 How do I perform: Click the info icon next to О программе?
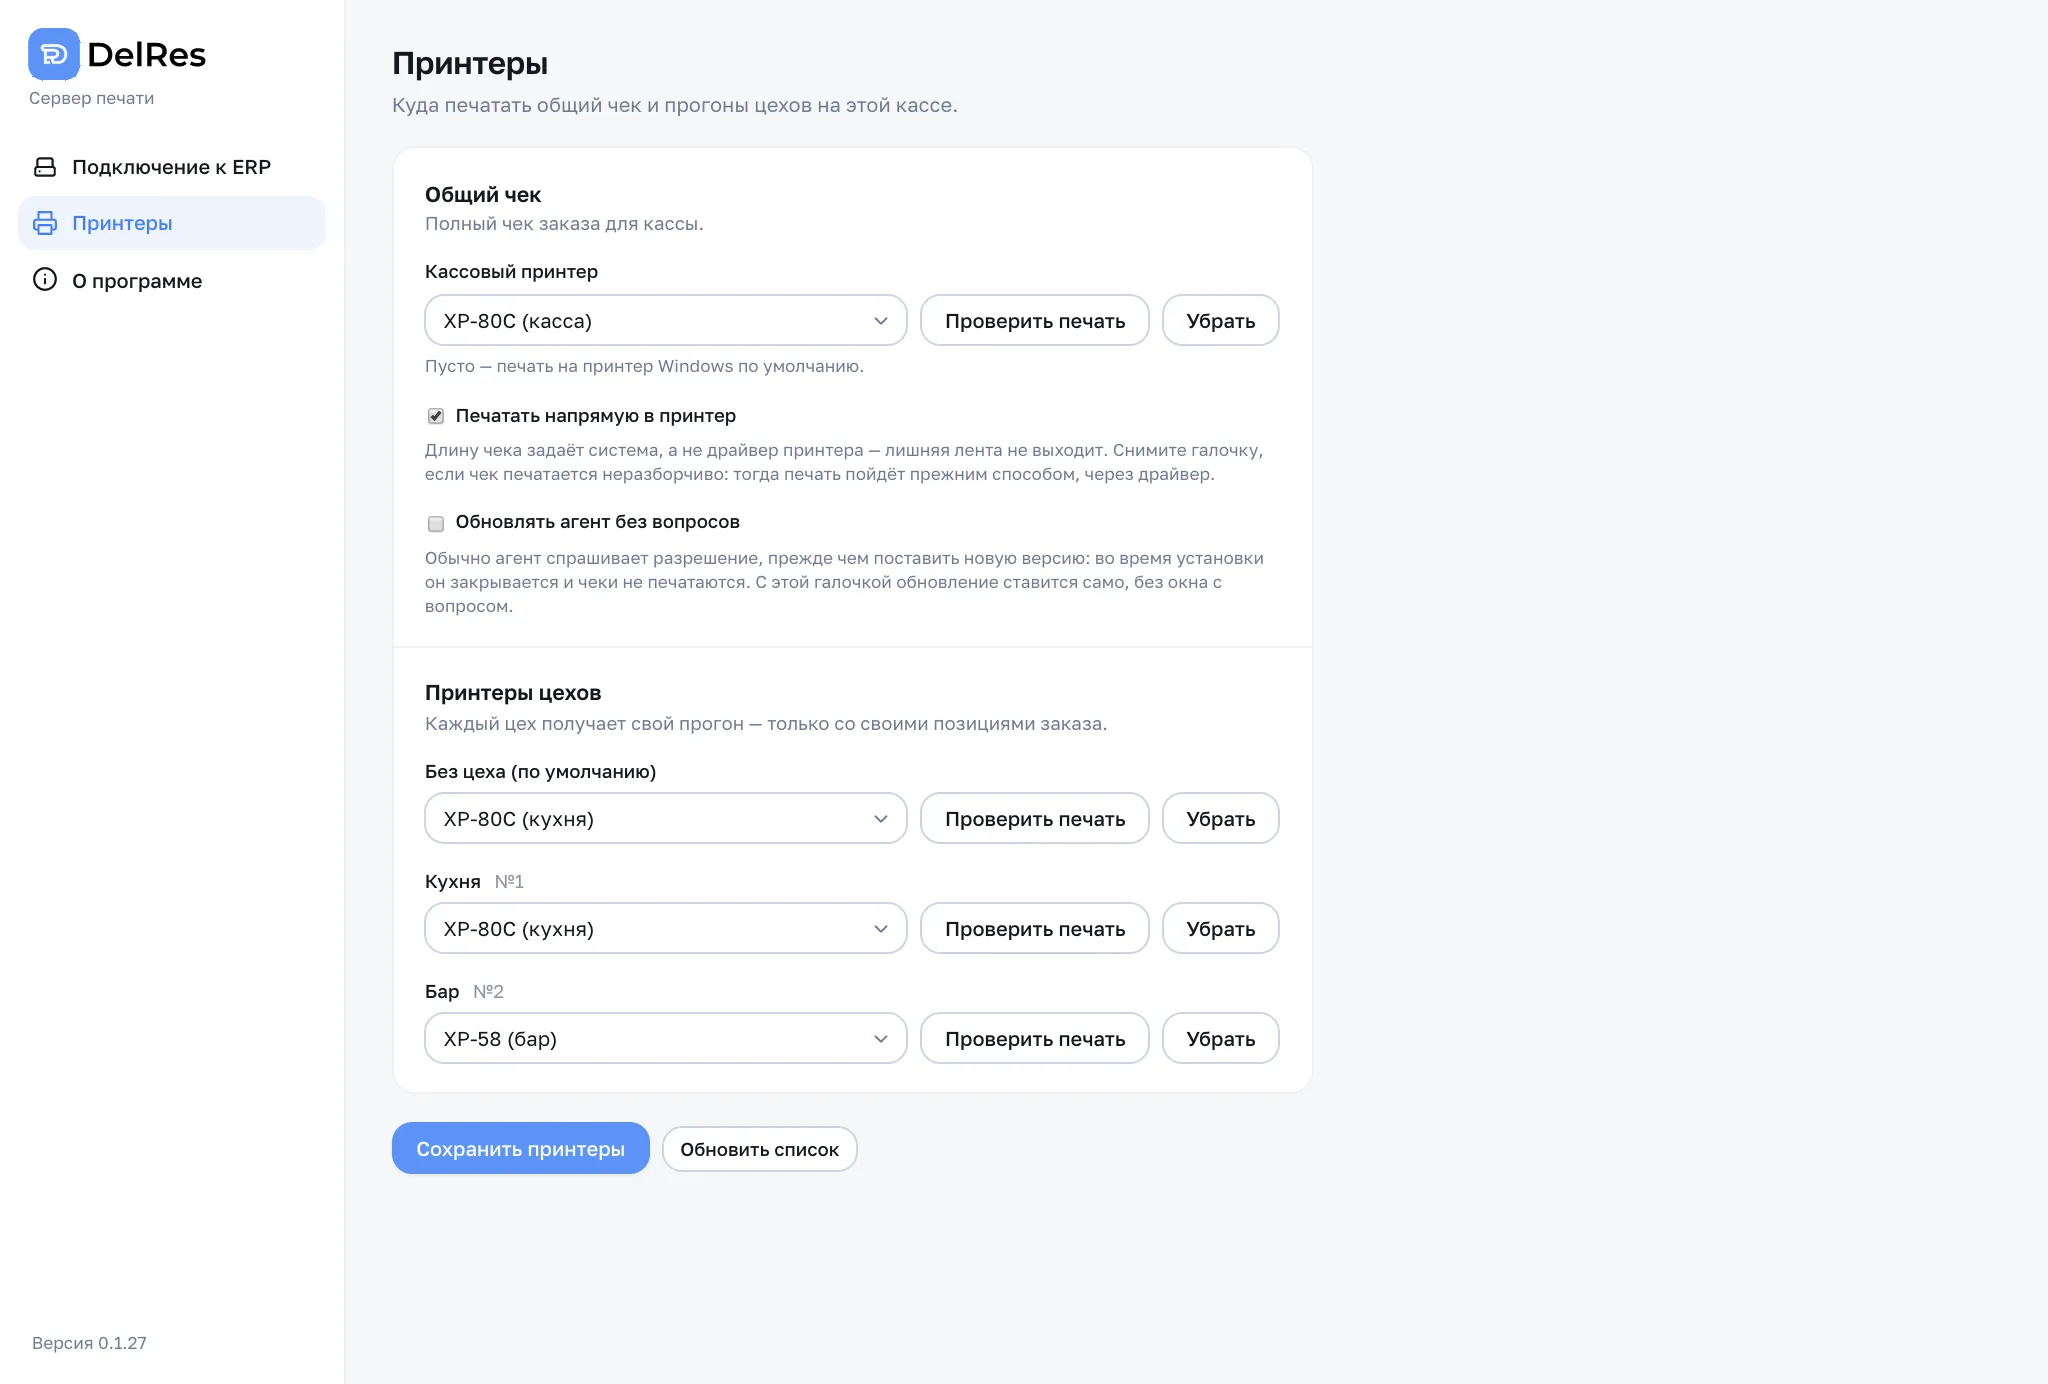coord(45,280)
